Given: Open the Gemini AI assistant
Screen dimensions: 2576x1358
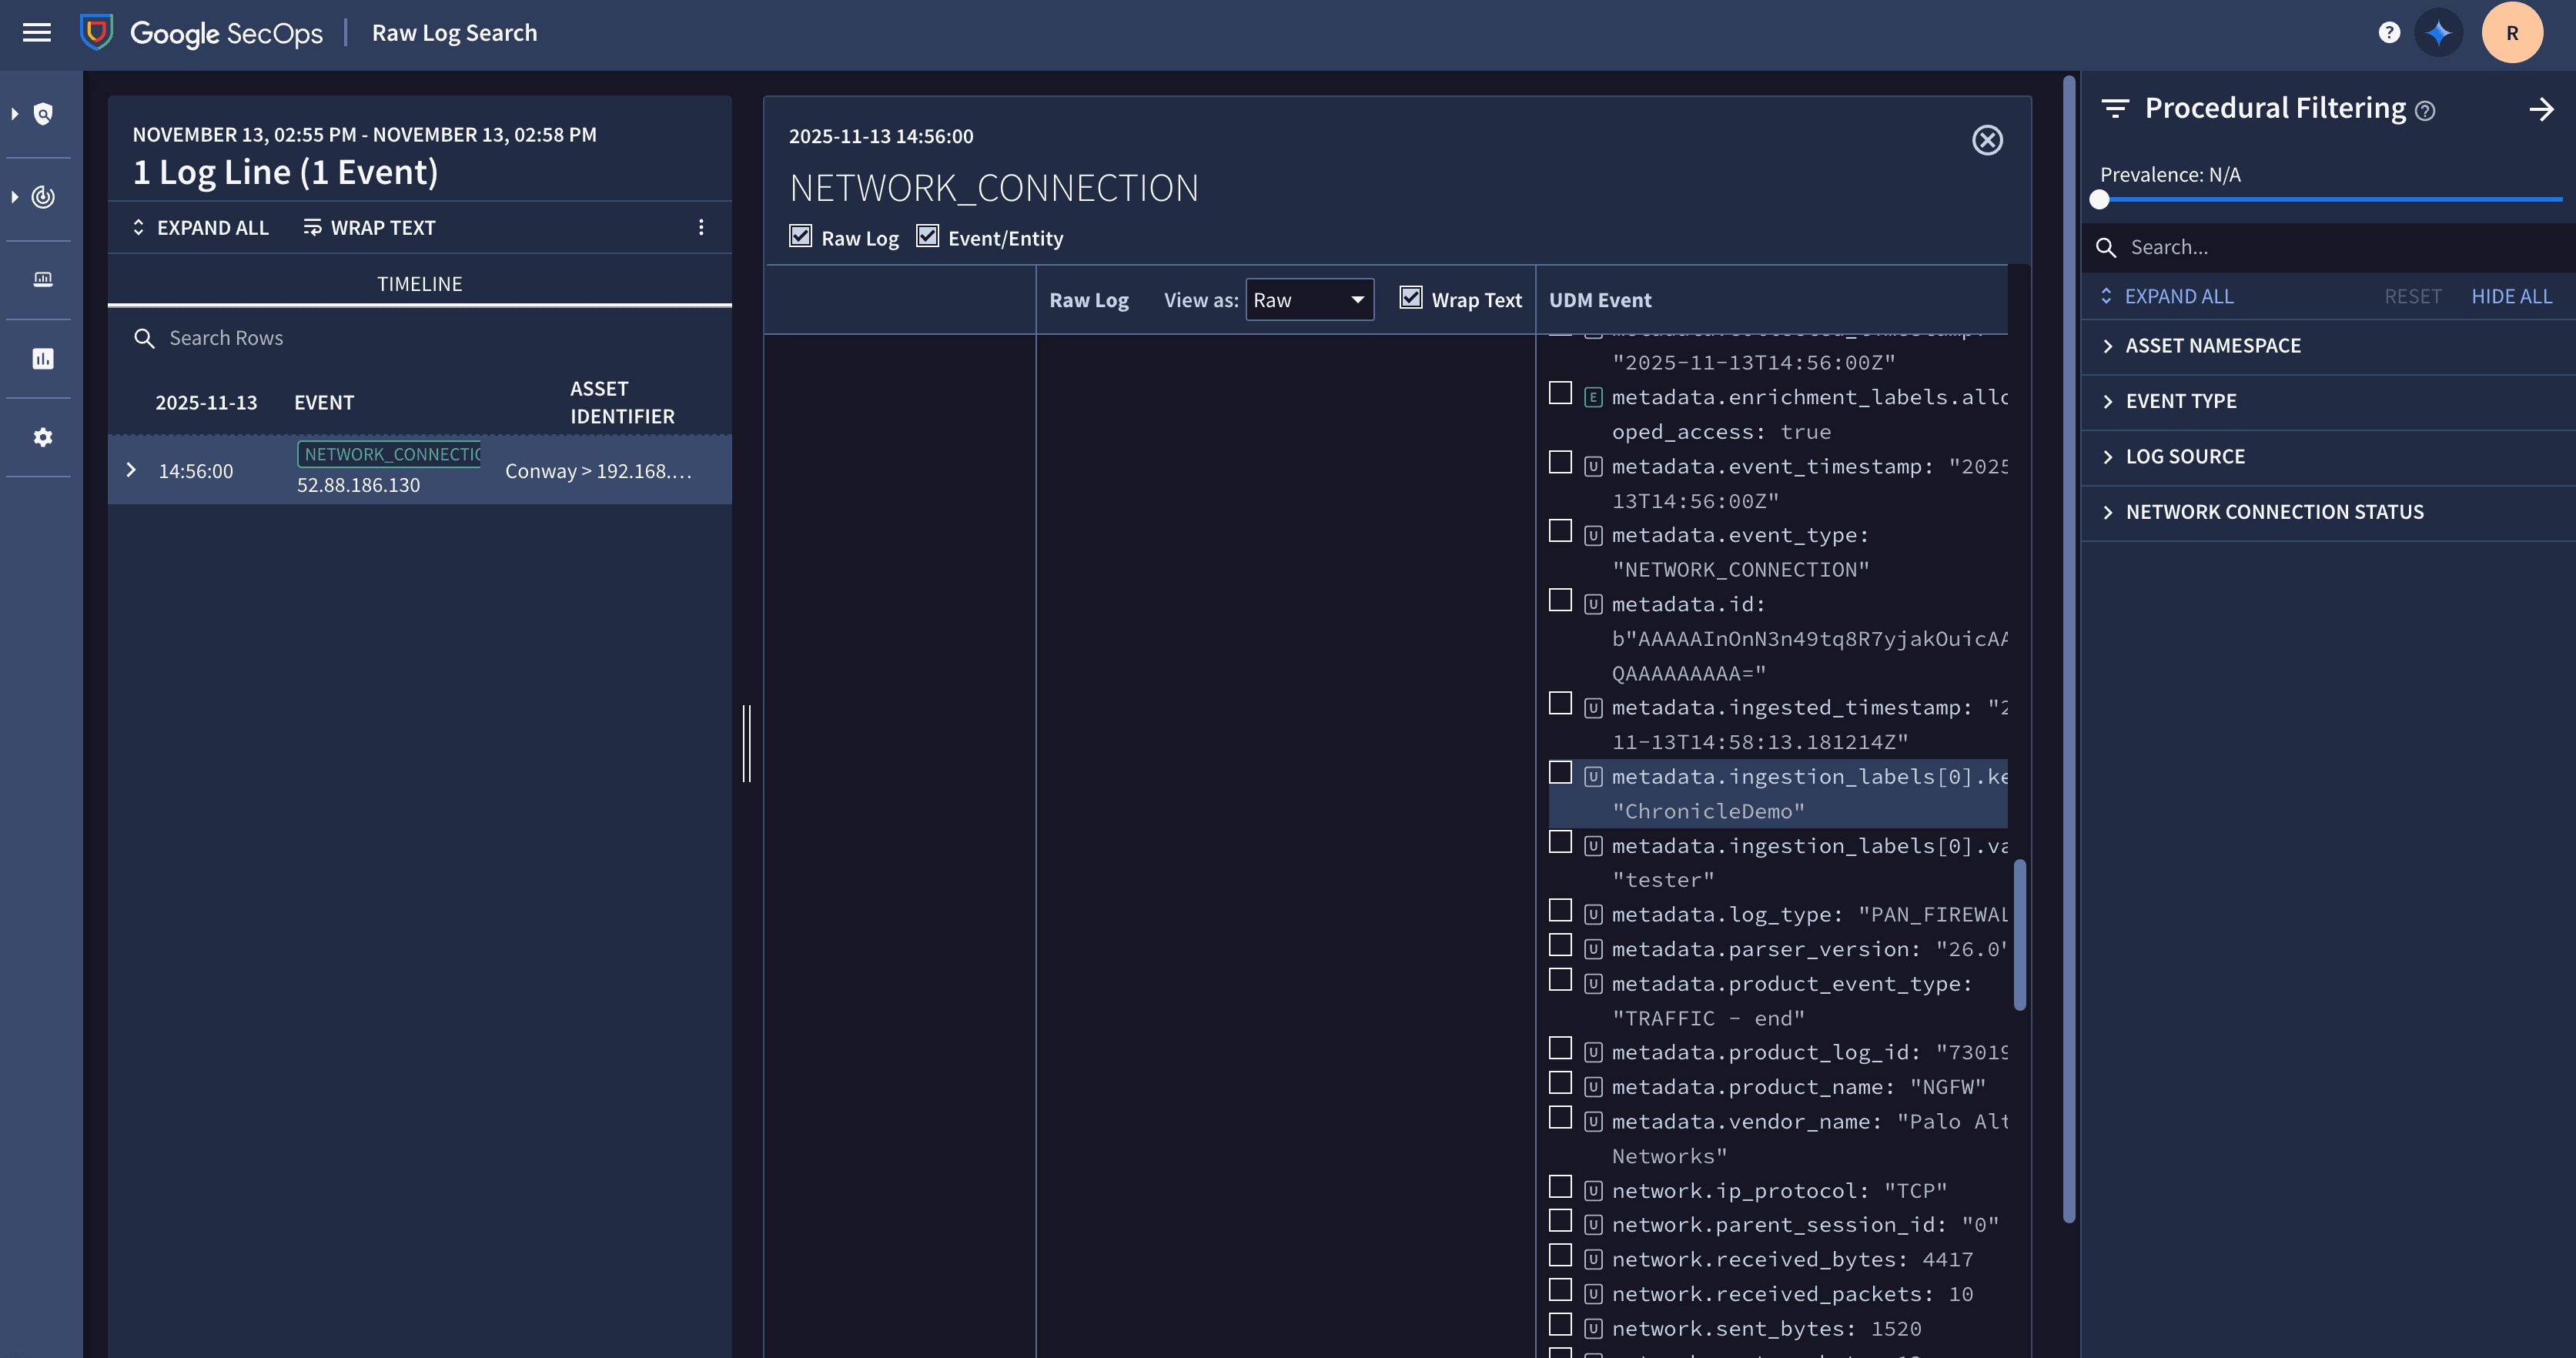Looking at the screenshot, I should coord(2438,32).
